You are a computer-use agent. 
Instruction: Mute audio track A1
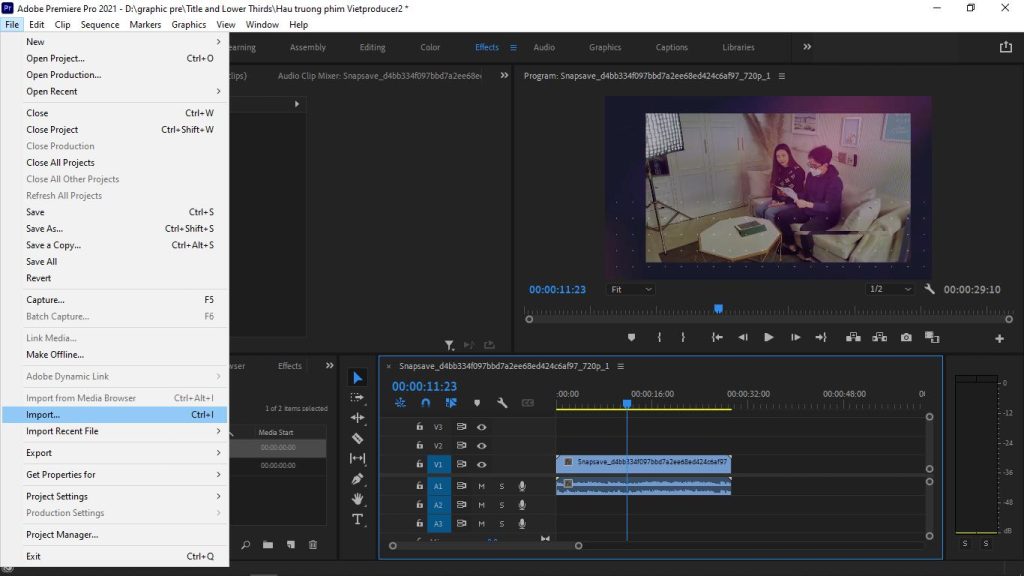[482, 486]
